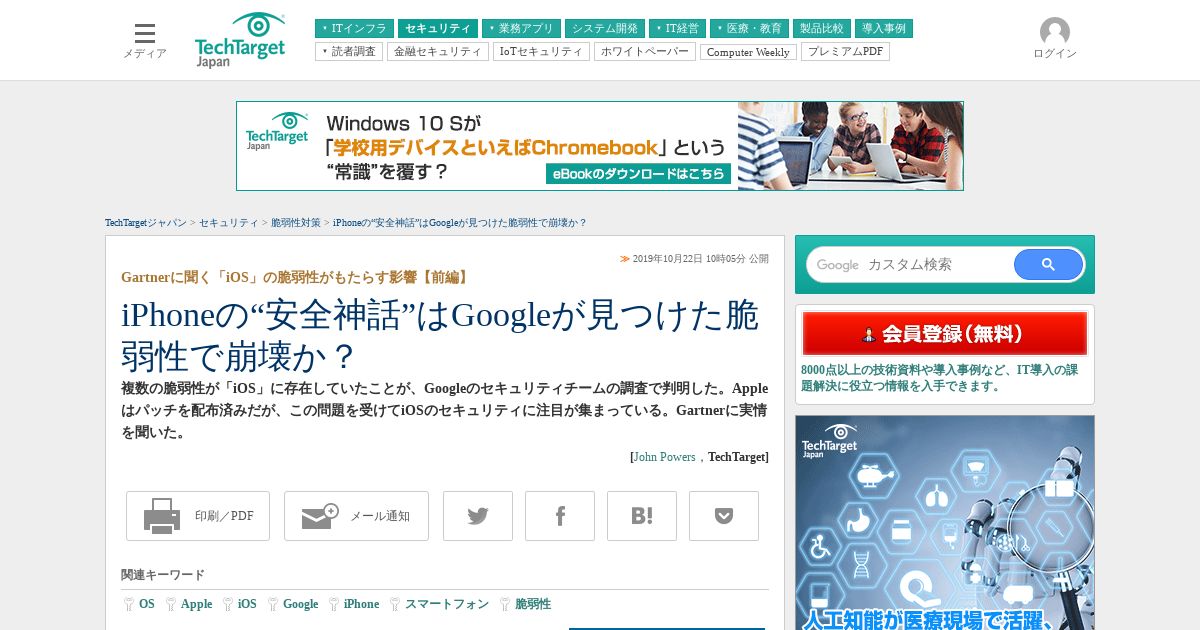Expand the 業務アプリ menu
Screen dimensions: 1200x630
pos(521,29)
